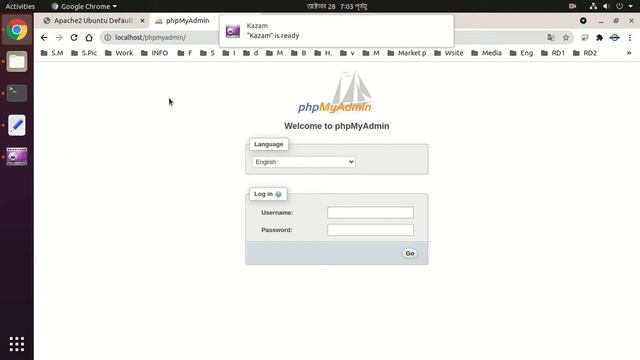
Task: Open the volume indicator in the top bar
Action: (x=606, y=6)
